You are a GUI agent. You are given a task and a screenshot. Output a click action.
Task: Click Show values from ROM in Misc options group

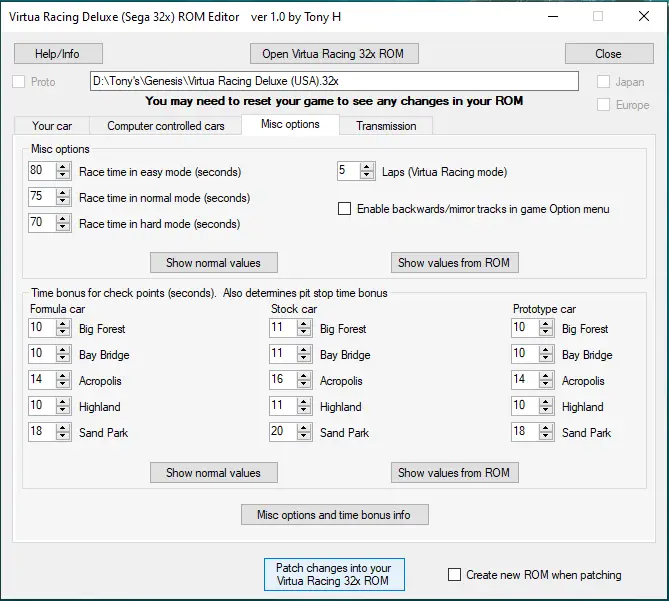point(454,262)
